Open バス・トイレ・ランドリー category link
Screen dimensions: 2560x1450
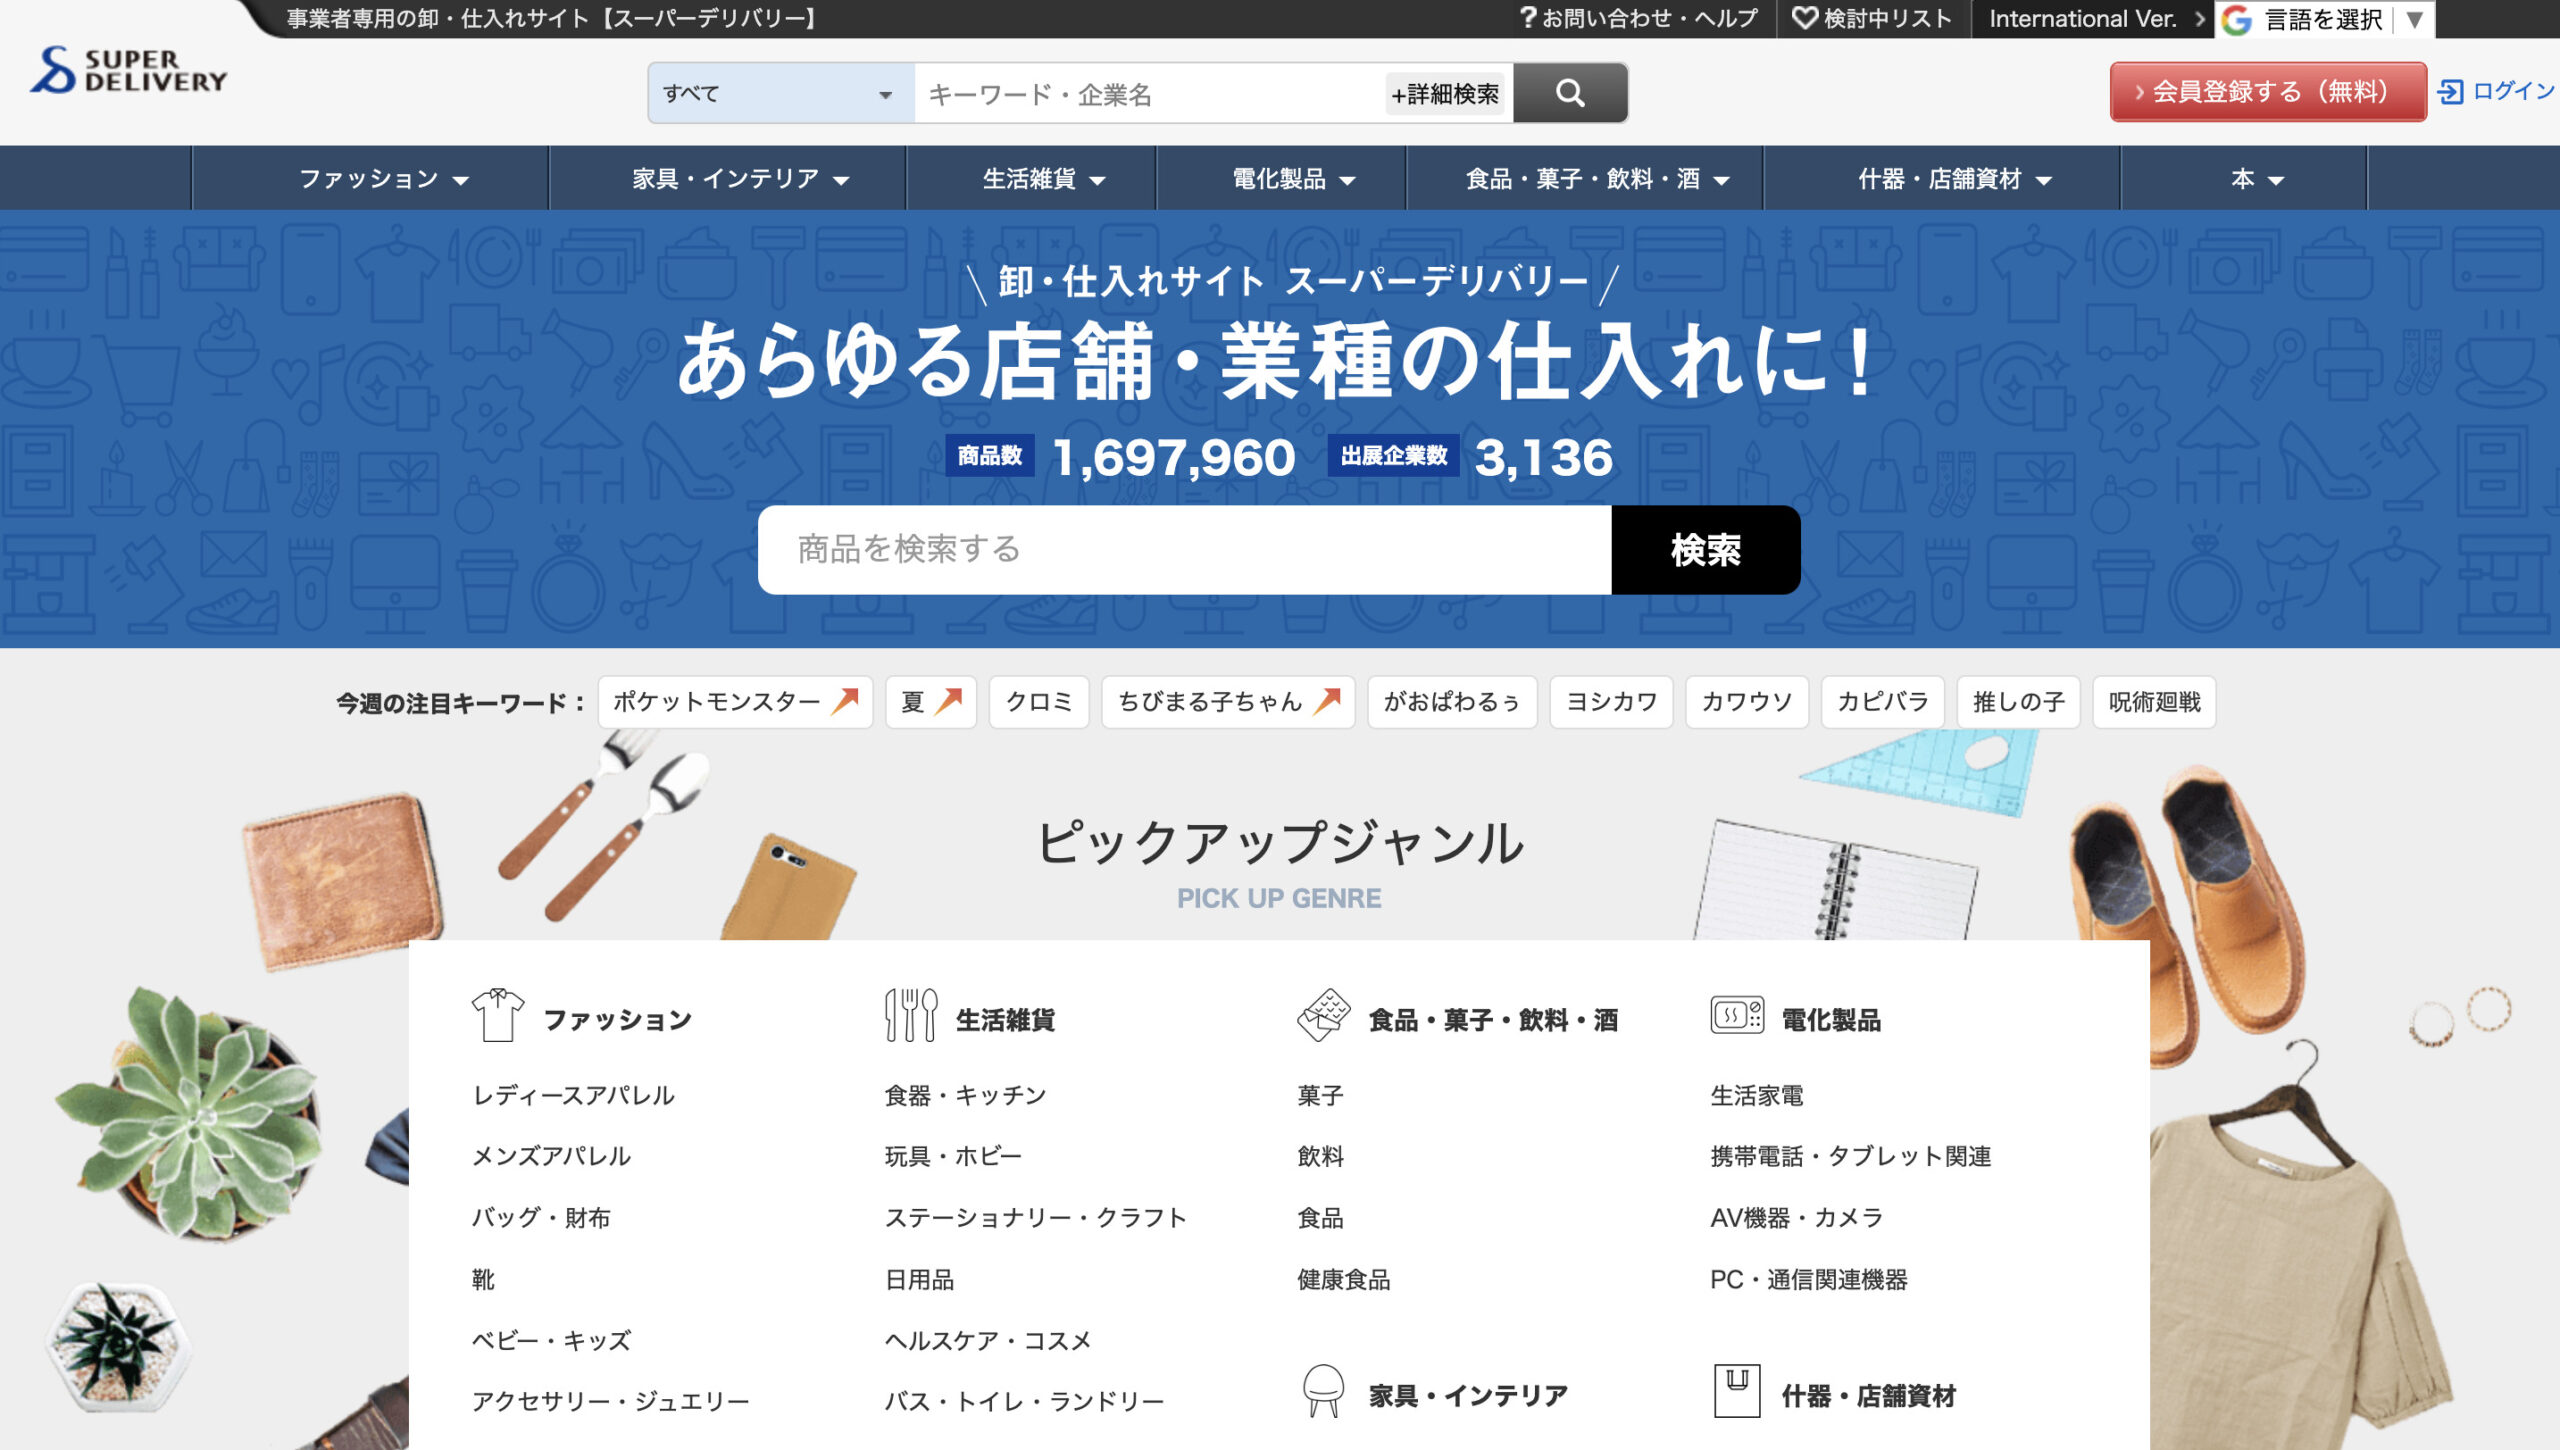(x=1024, y=1401)
